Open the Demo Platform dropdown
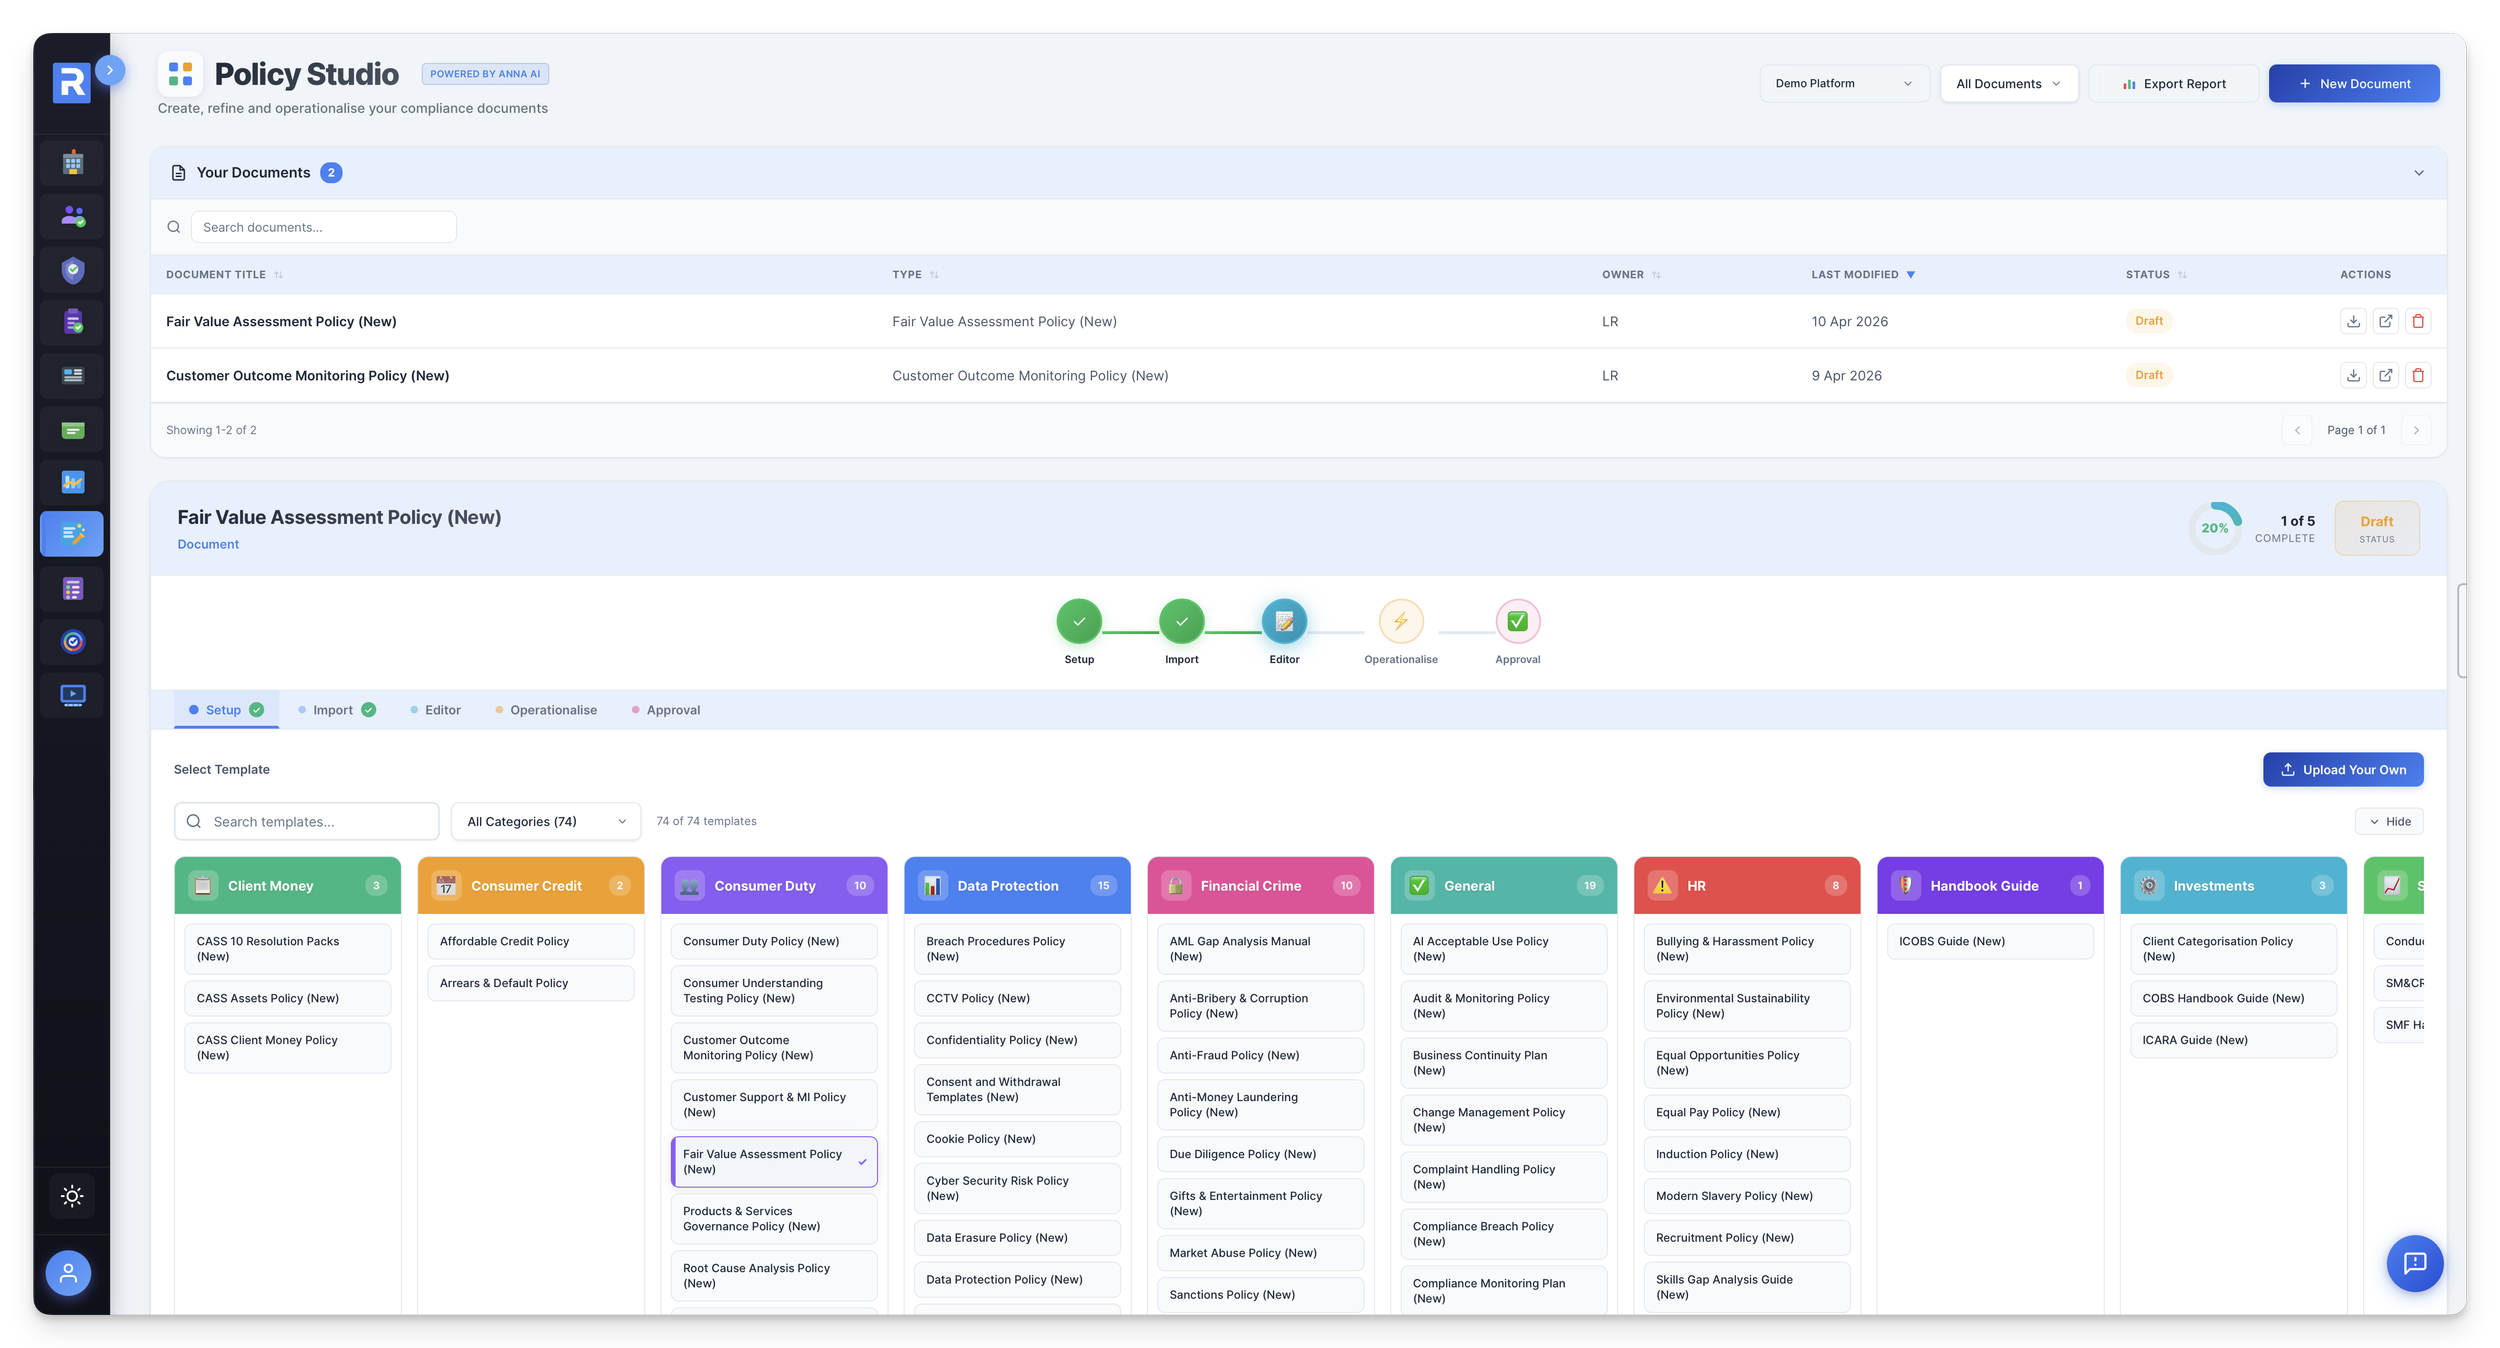This screenshot has width=2500, height=1348. 1844,83
